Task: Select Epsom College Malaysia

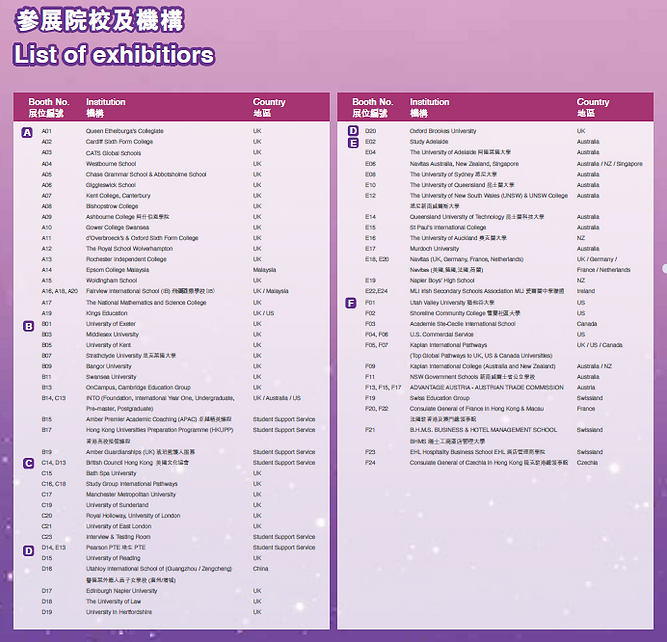Action: point(117,270)
